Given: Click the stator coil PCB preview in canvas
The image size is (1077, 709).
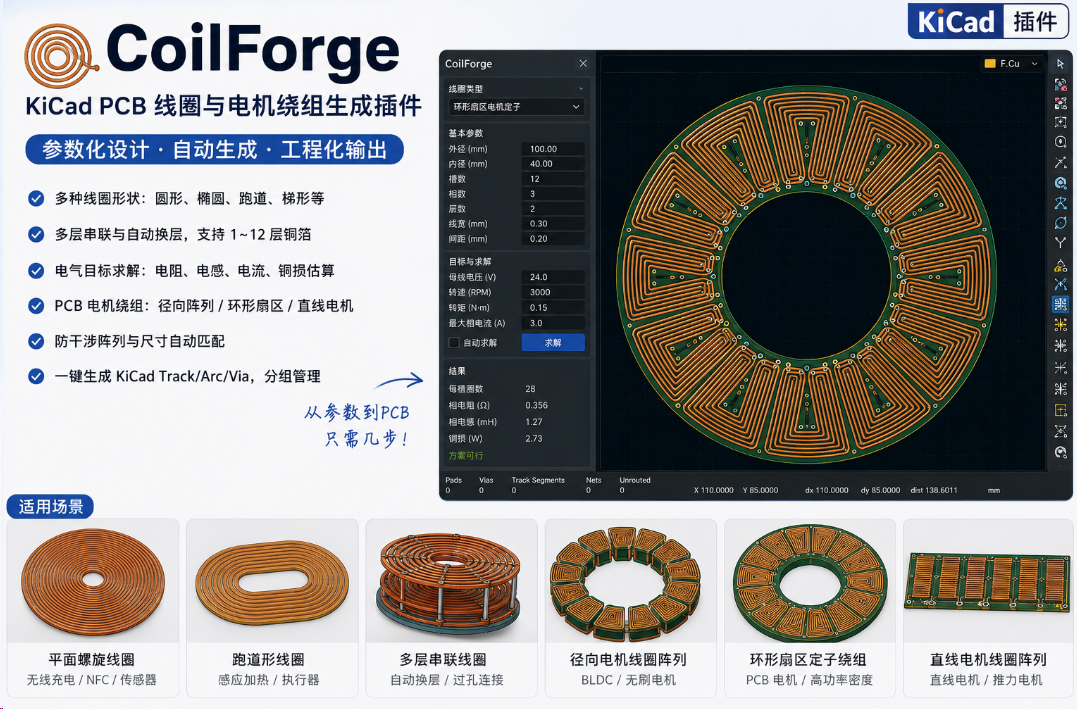Looking at the screenshot, I should coord(806,273).
